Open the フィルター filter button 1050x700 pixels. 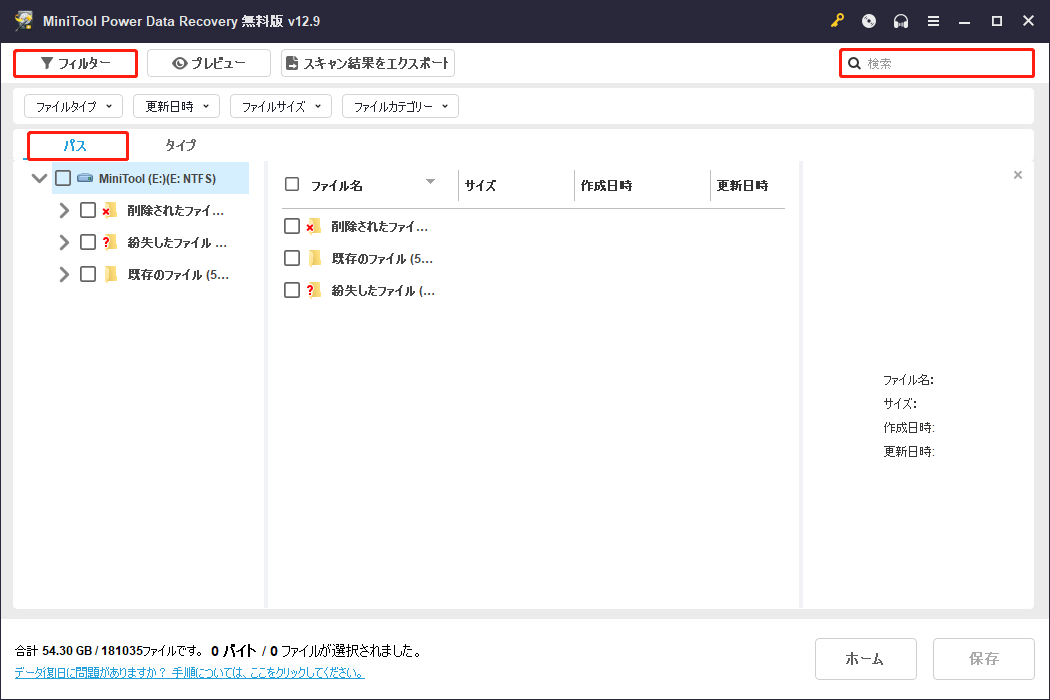point(76,63)
